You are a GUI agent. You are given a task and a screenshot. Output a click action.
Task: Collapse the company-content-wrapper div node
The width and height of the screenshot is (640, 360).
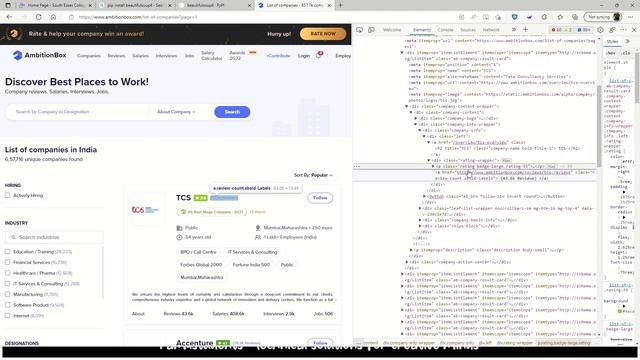407,107
